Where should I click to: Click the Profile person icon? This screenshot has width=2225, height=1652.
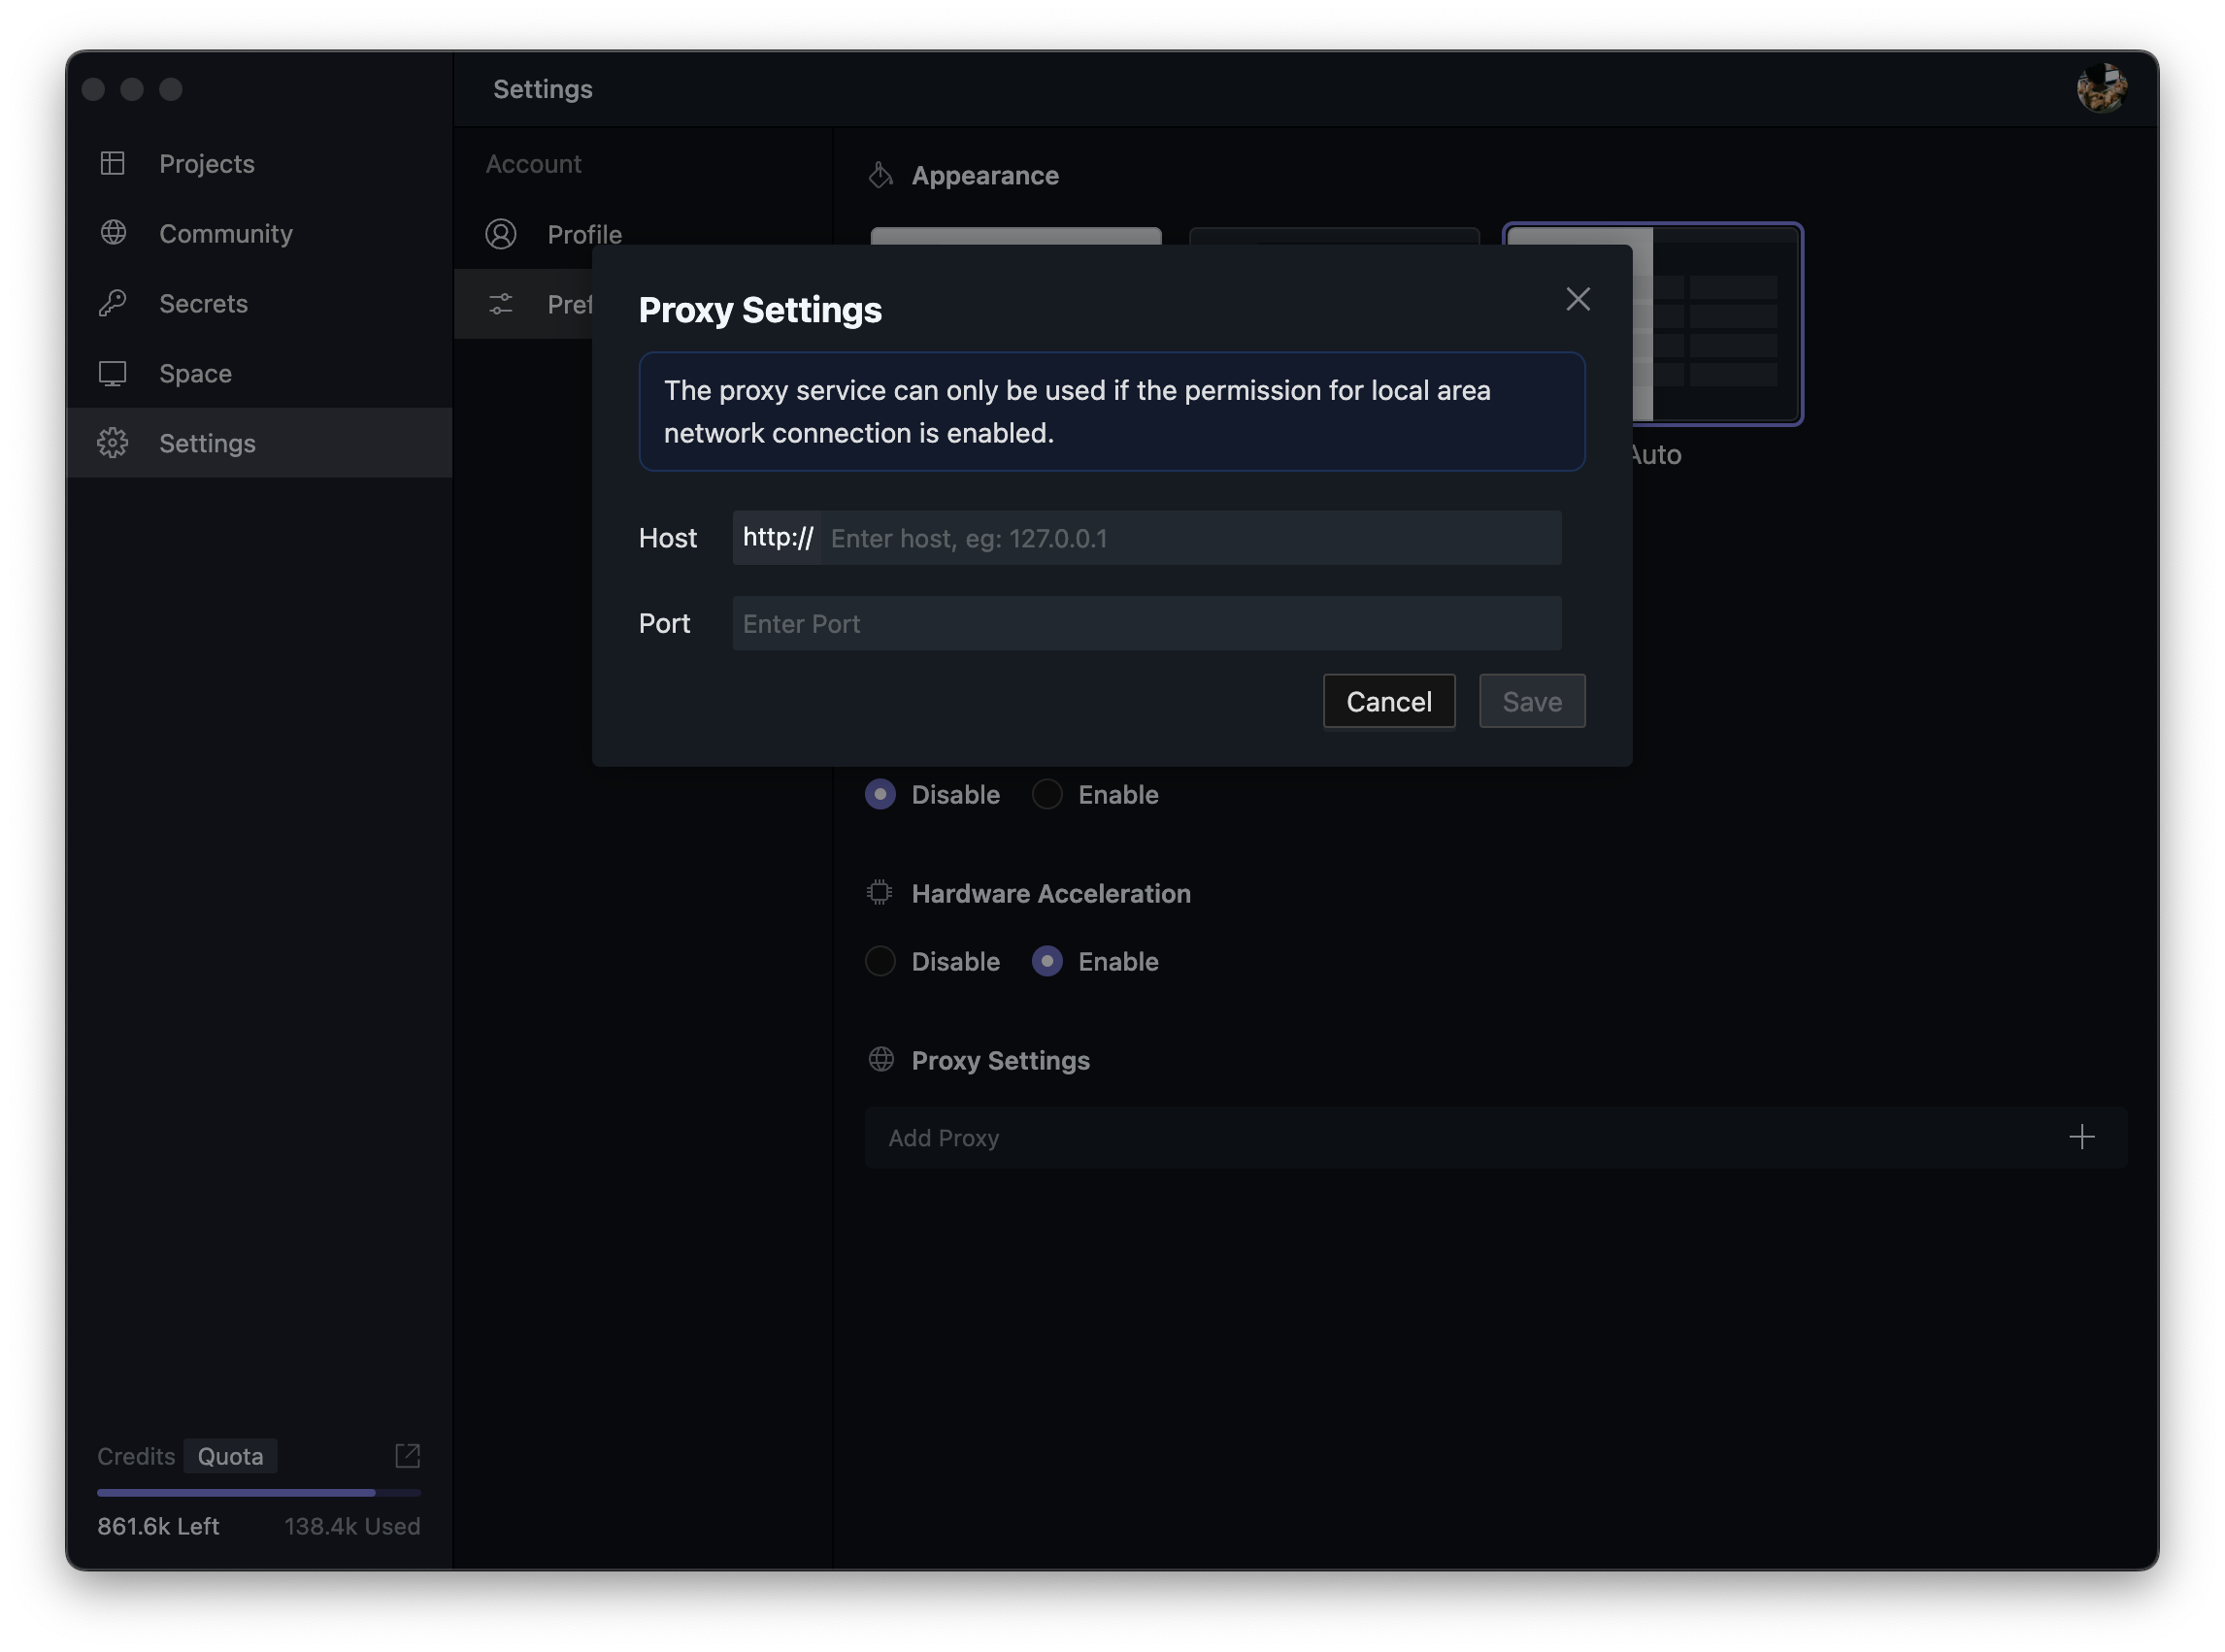(502, 234)
